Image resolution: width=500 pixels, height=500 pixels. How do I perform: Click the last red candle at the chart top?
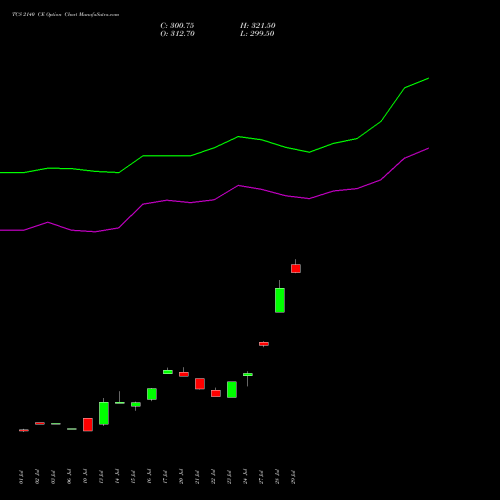pos(296,268)
